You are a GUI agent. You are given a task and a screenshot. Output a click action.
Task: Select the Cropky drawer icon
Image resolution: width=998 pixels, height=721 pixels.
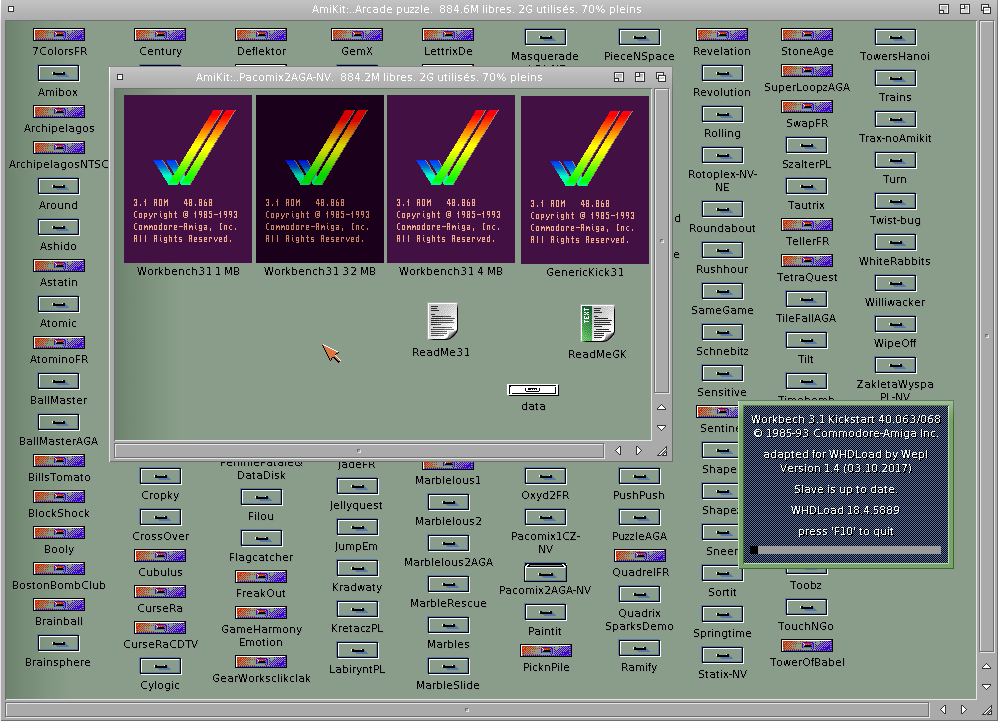point(160,477)
